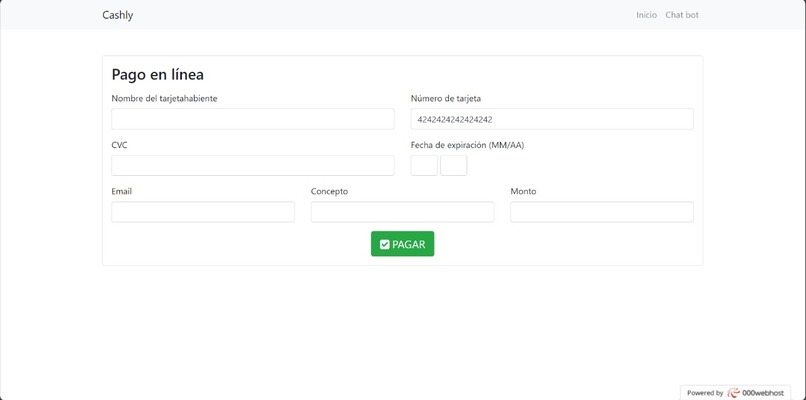Select the Número de tarjeta field
This screenshot has height=400, width=806.
[552, 119]
